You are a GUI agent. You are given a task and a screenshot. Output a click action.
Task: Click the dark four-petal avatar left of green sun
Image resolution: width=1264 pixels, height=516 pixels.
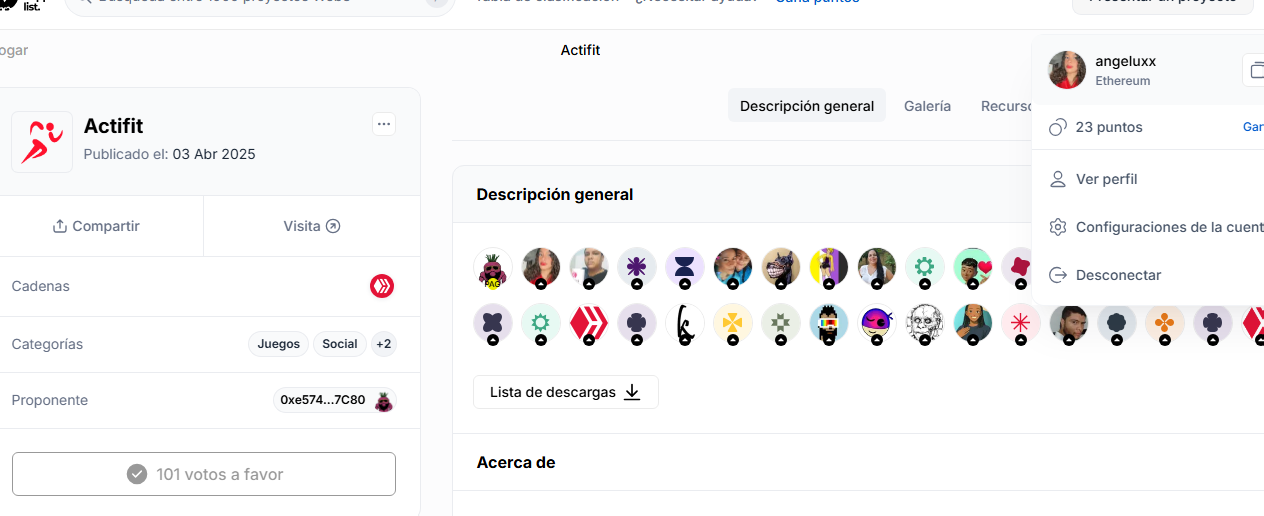click(493, 324)
